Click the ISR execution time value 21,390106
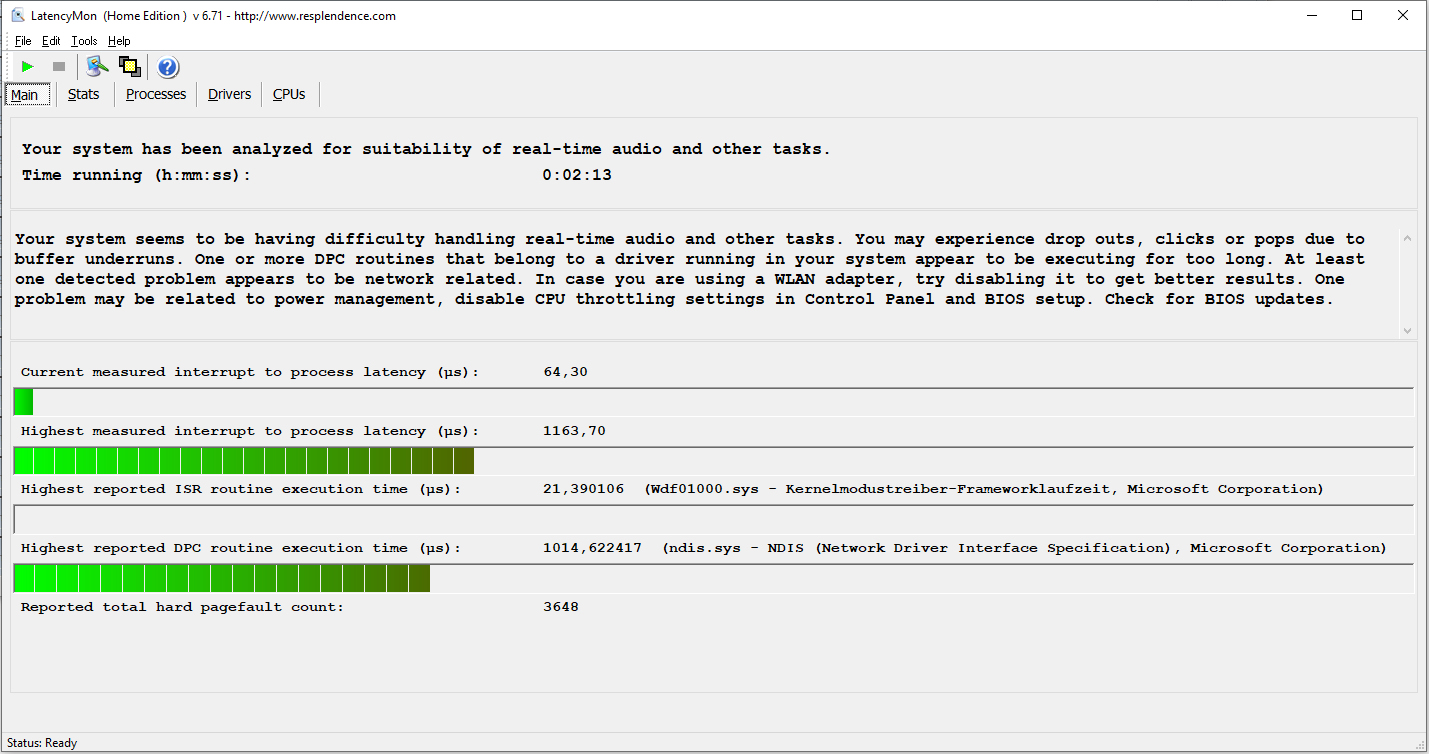This screenshot has height=754, width=1429. 583,489
